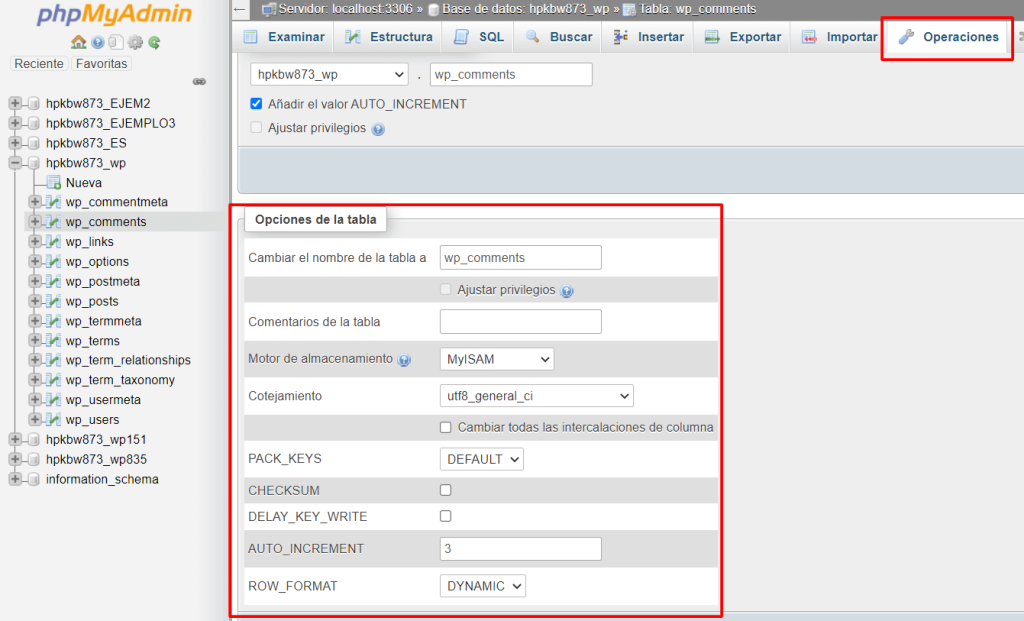This screenshot has height=621, width=1024.
Task: Open phpMyAdmin settings via gear icon
Action: (134, 42)
